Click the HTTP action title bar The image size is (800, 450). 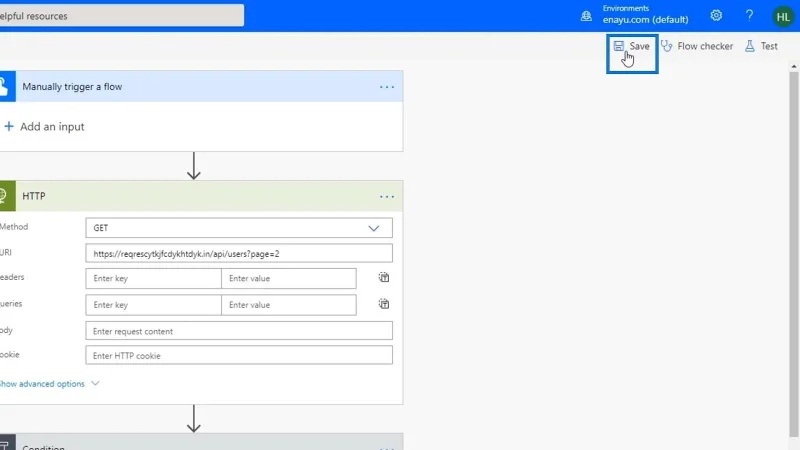point(201,196)
